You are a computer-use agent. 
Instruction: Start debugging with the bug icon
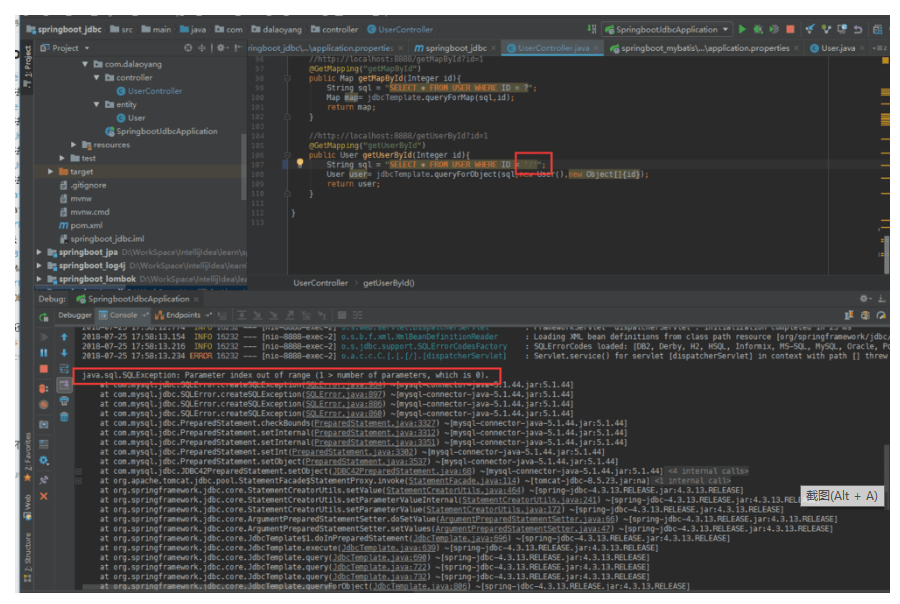[x=758, y=29]
